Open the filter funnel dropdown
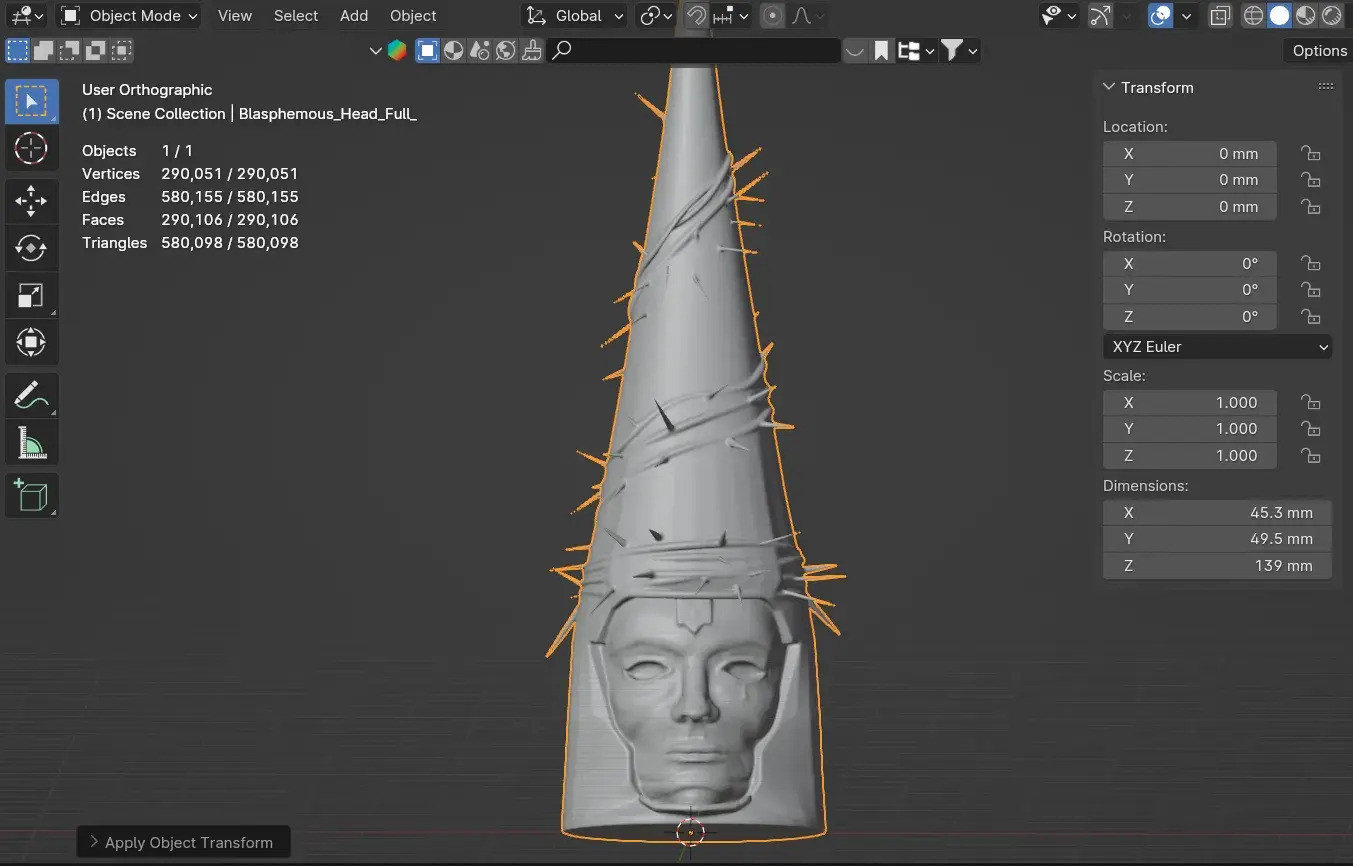The width and height of the screenshot is (1353, 866). 959,50
